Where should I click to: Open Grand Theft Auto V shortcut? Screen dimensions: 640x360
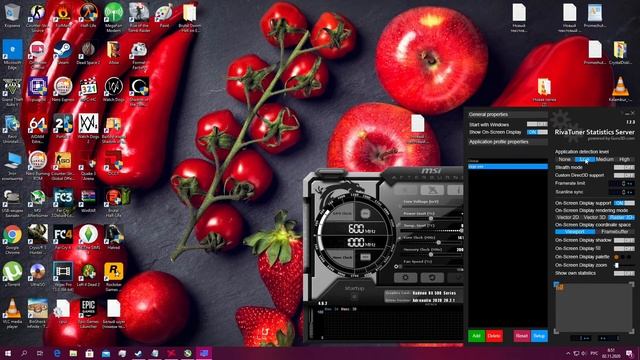coord(12,91)
